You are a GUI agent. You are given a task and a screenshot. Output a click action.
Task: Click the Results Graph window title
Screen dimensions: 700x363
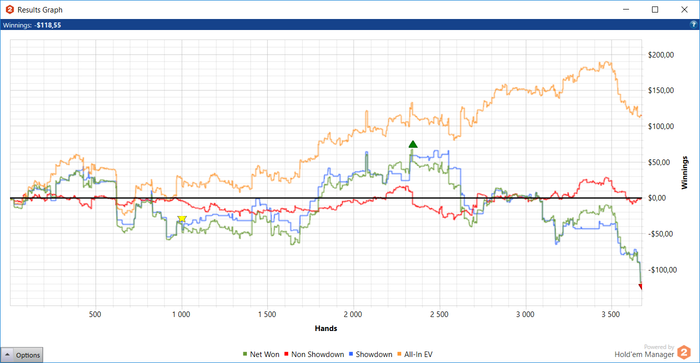[40, 10]
